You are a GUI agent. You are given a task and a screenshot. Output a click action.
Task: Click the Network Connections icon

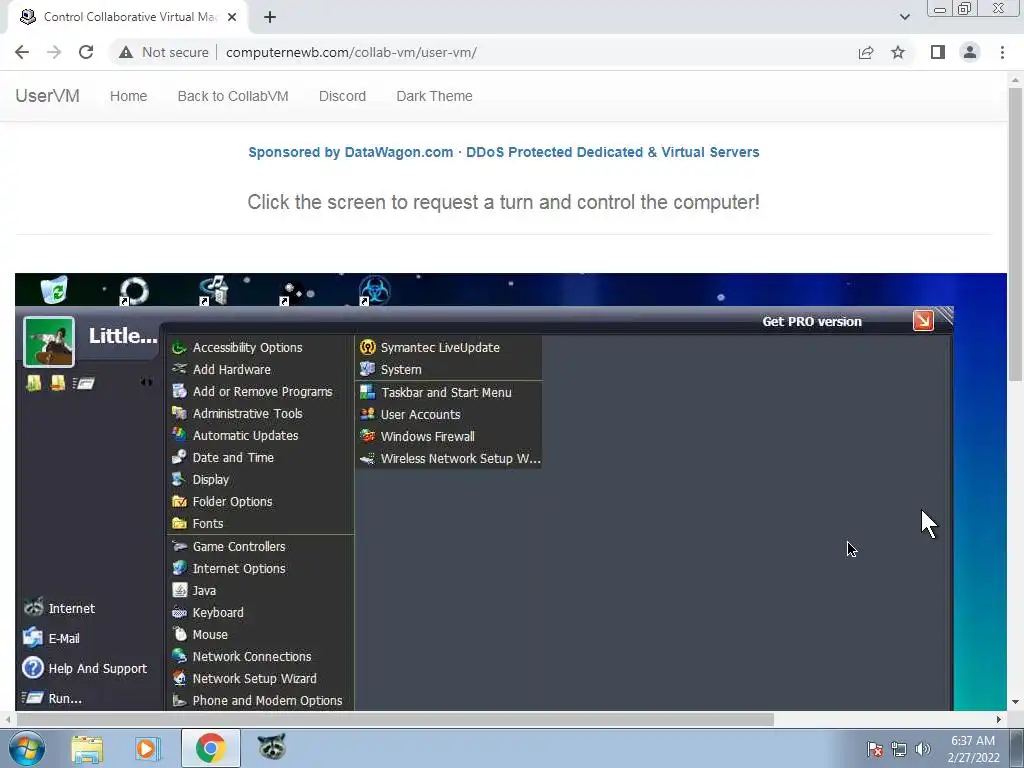pos(179,656)
